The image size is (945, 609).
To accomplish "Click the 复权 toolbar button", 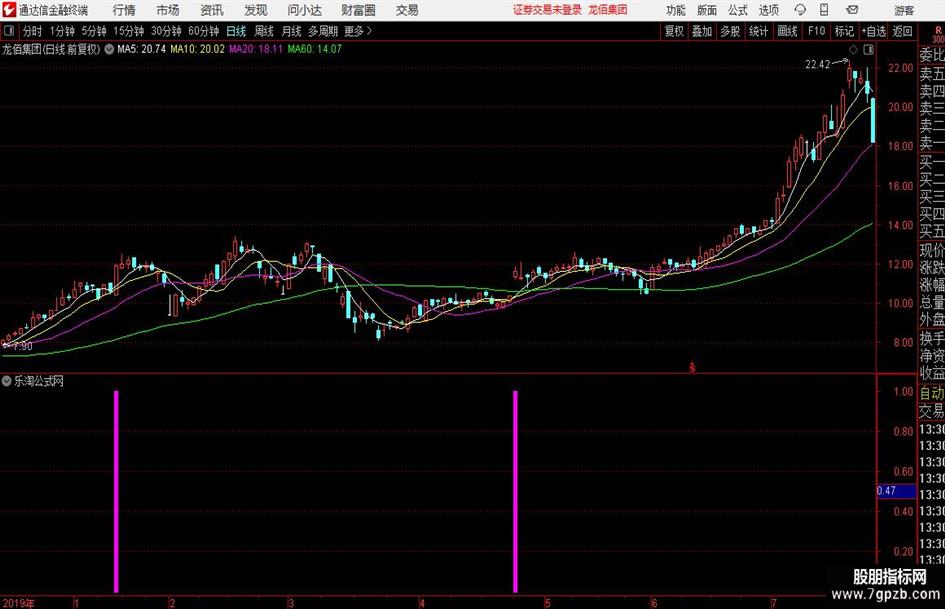I will click(x=674, y=31).
